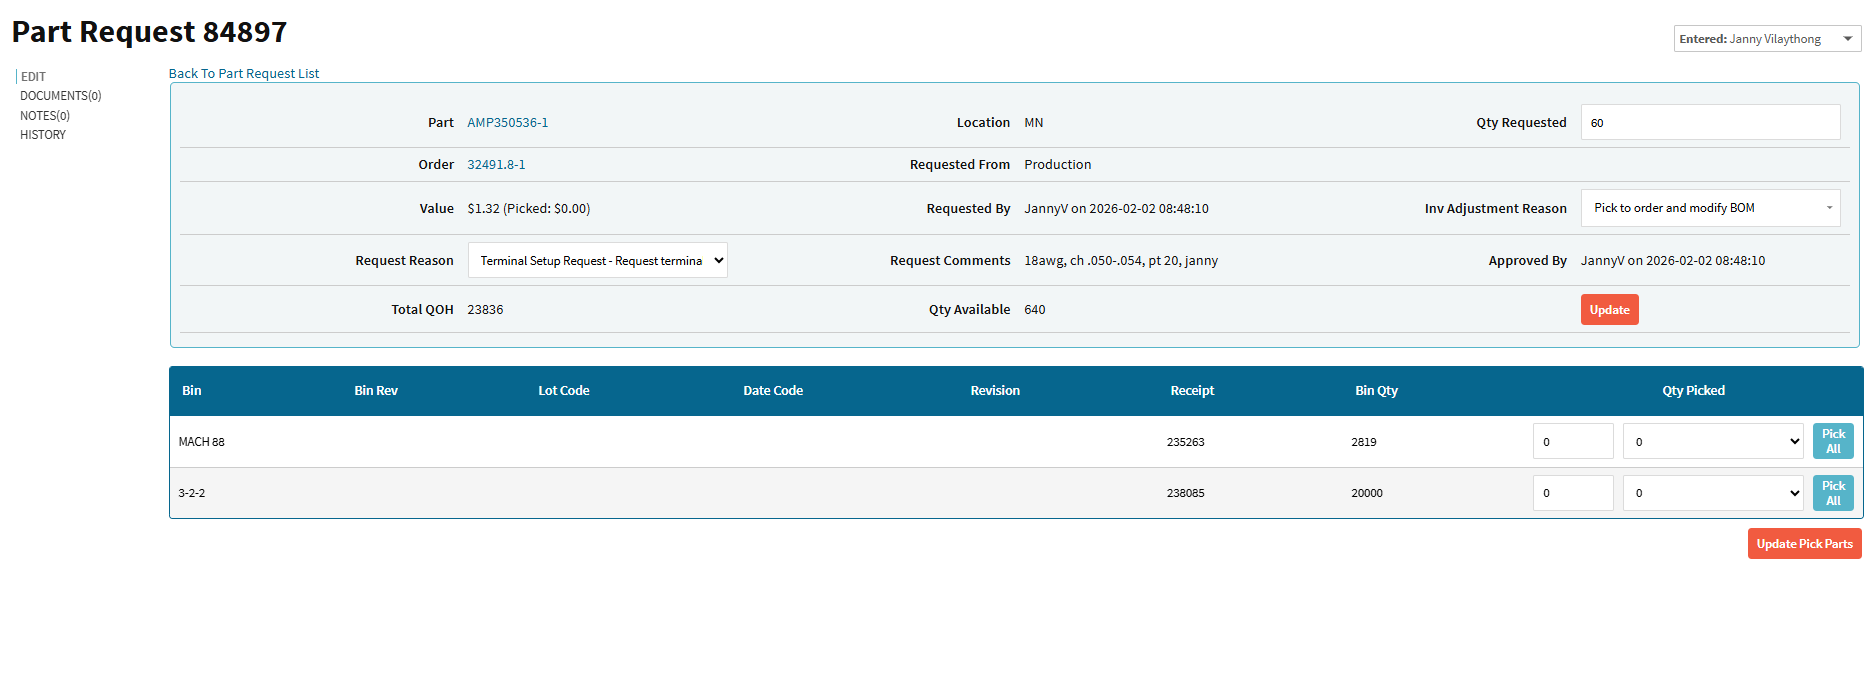This screenshot has width=1876, height=684.
Task: Click the Update Pick Parts button
Action: click(1803, 544)
